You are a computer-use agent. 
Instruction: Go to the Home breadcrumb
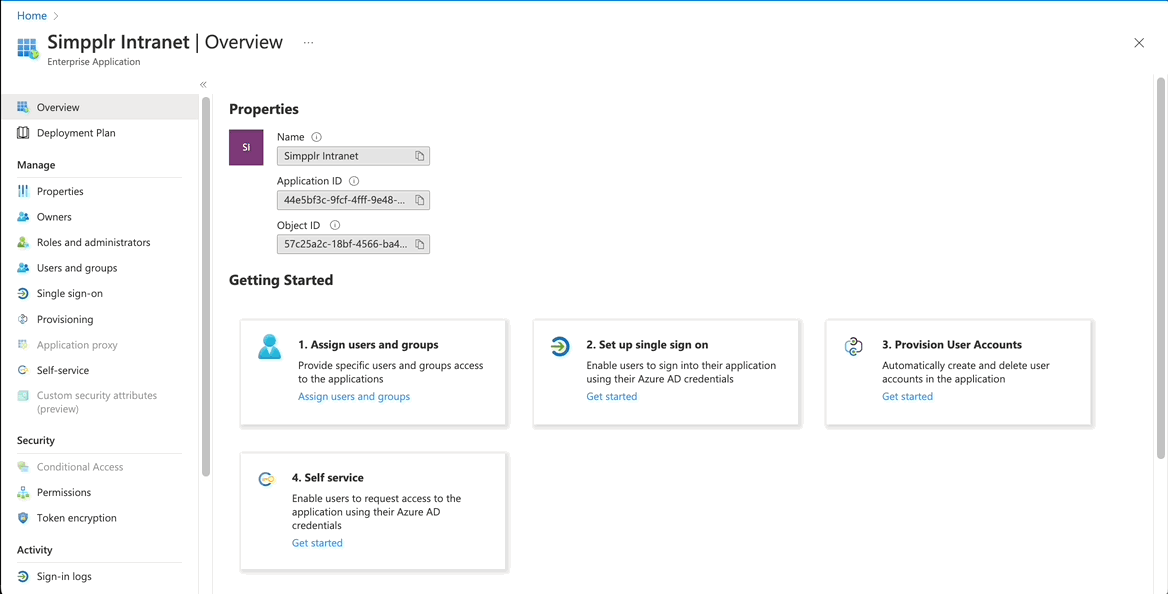click(x=32, y=16)
